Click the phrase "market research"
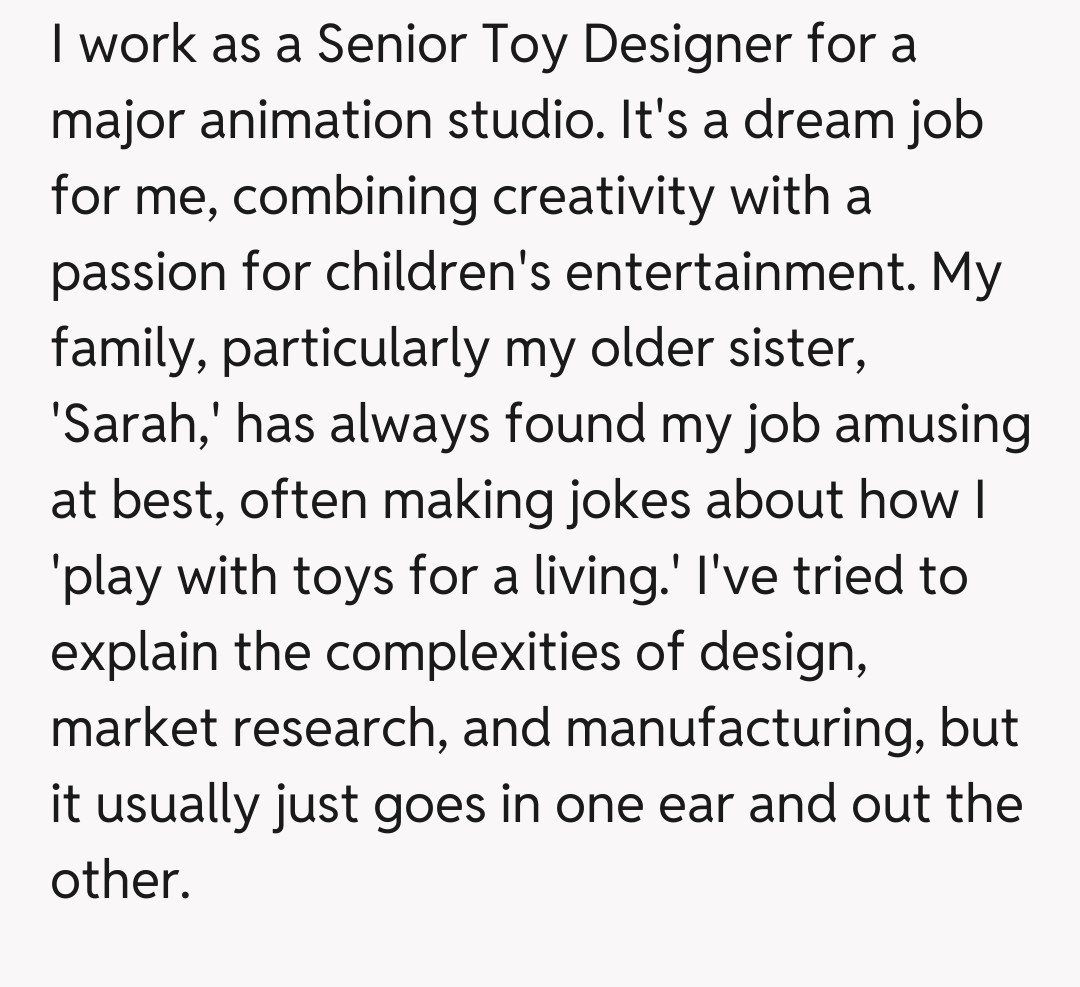The image size is (1080, 987). pyautogui.click(x=241, y=729)
